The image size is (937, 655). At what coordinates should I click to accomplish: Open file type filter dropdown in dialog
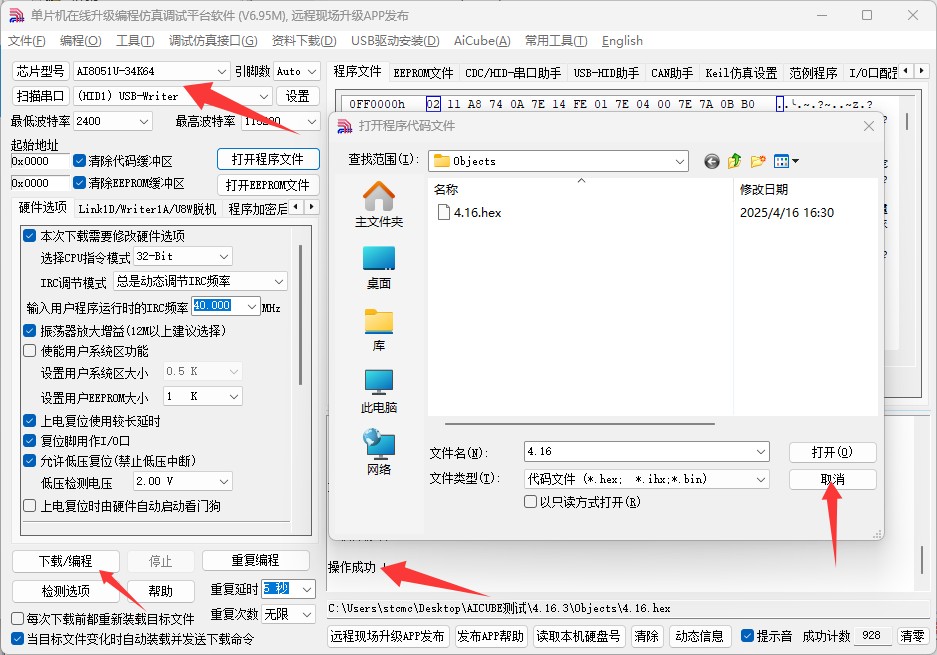coord(646,479)
